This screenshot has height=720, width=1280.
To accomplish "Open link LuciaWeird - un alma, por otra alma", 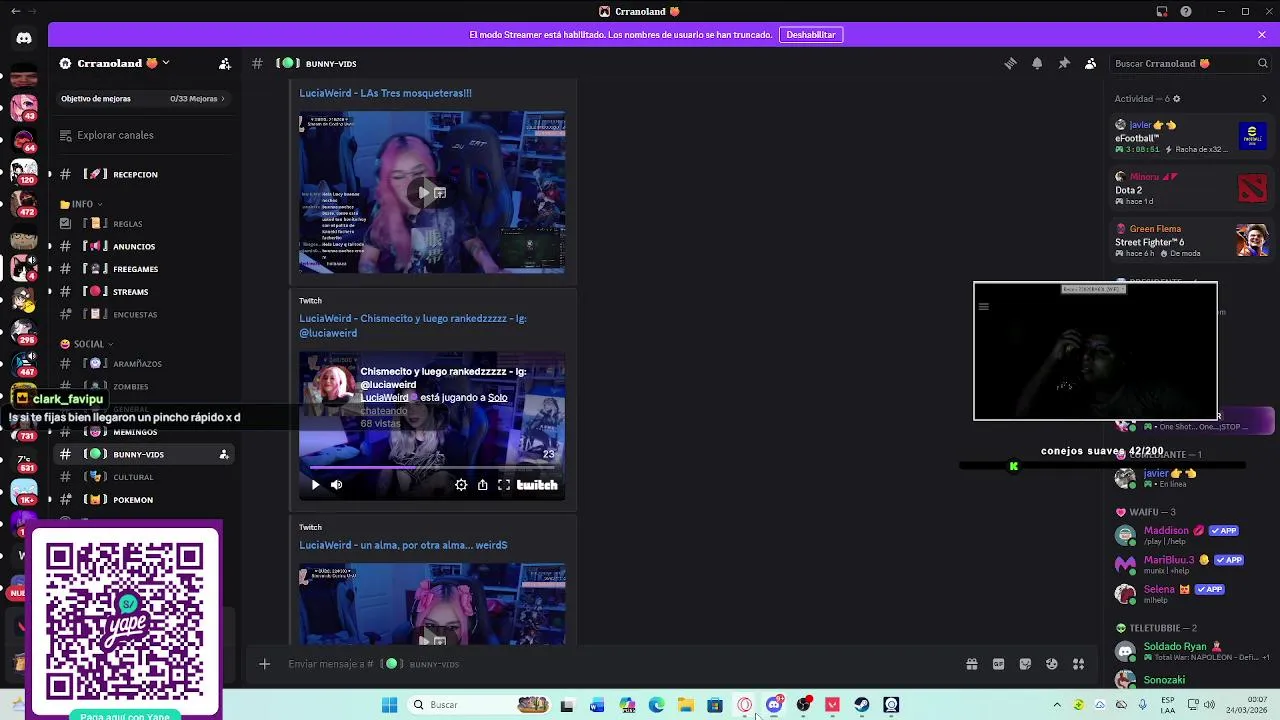I will click(403, 545).
